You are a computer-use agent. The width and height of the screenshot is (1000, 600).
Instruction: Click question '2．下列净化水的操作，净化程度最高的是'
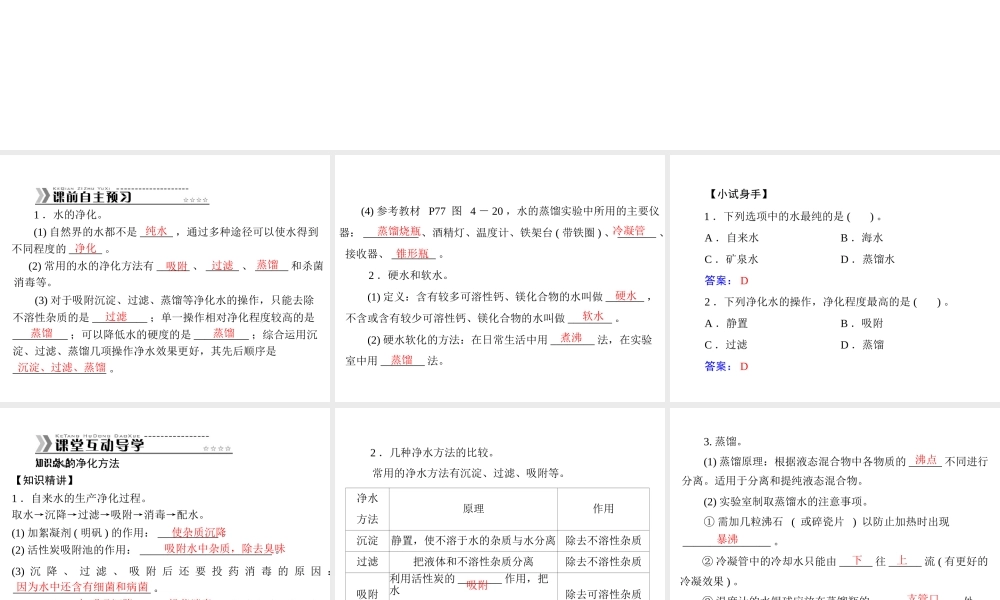pos(827,302)
